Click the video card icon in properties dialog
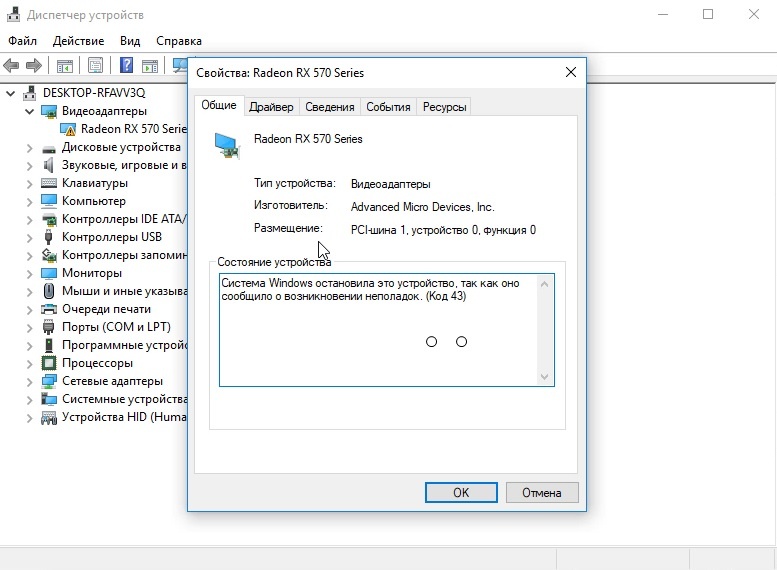777x570 pixels. pos(227,145)
